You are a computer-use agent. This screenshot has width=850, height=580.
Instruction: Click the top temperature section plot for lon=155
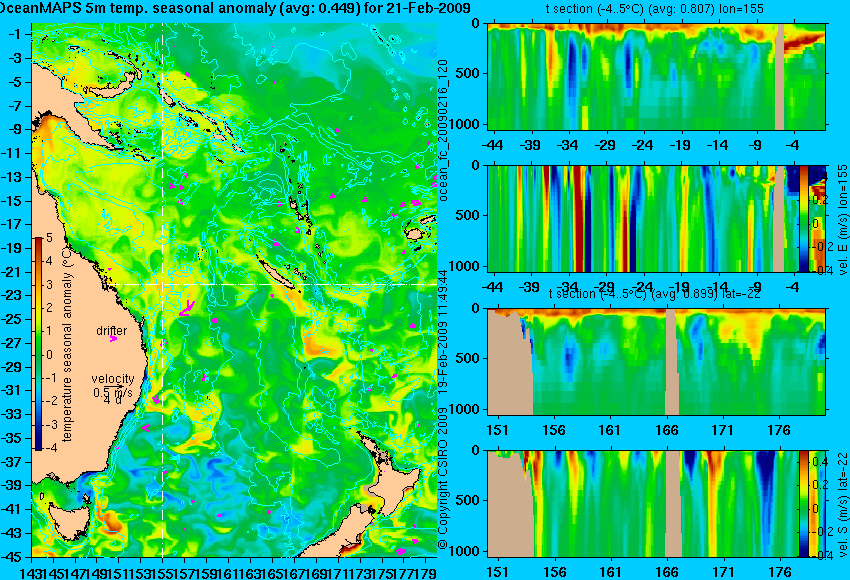656,76
